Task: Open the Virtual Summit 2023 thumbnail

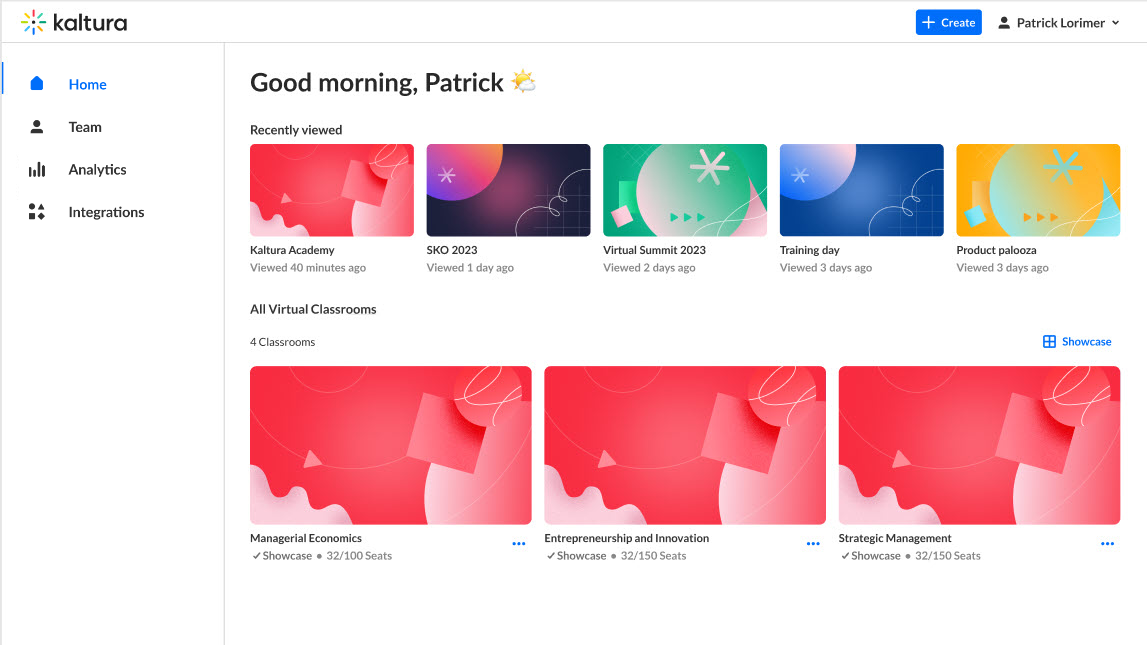Action: pos(685,190)
